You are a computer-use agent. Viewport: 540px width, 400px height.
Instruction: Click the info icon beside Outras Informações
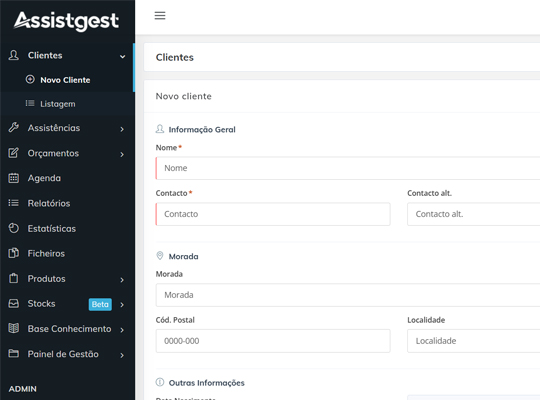pos(160,382)
